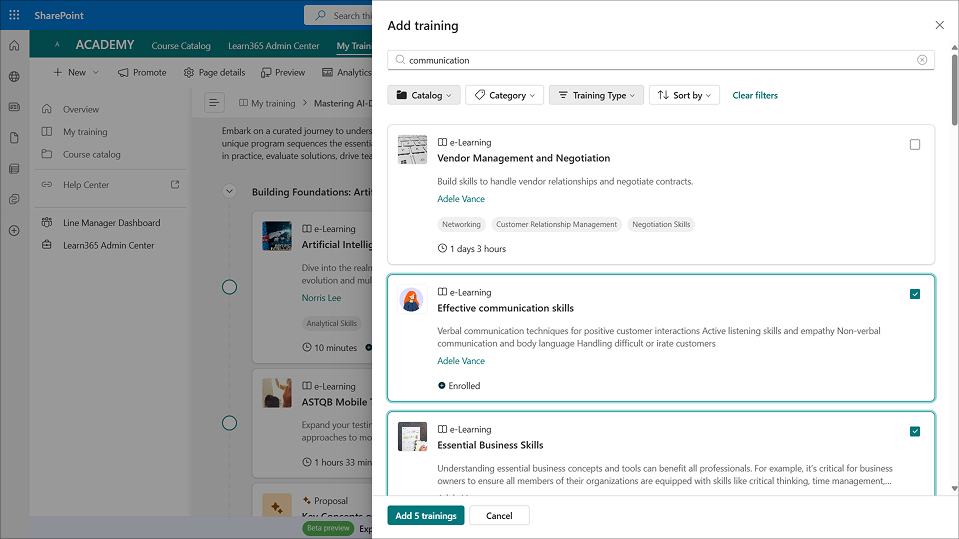The height and width of the screenshot is (539, 959).
Task: Clear the search text with X icon
Action: coord(922,60)
